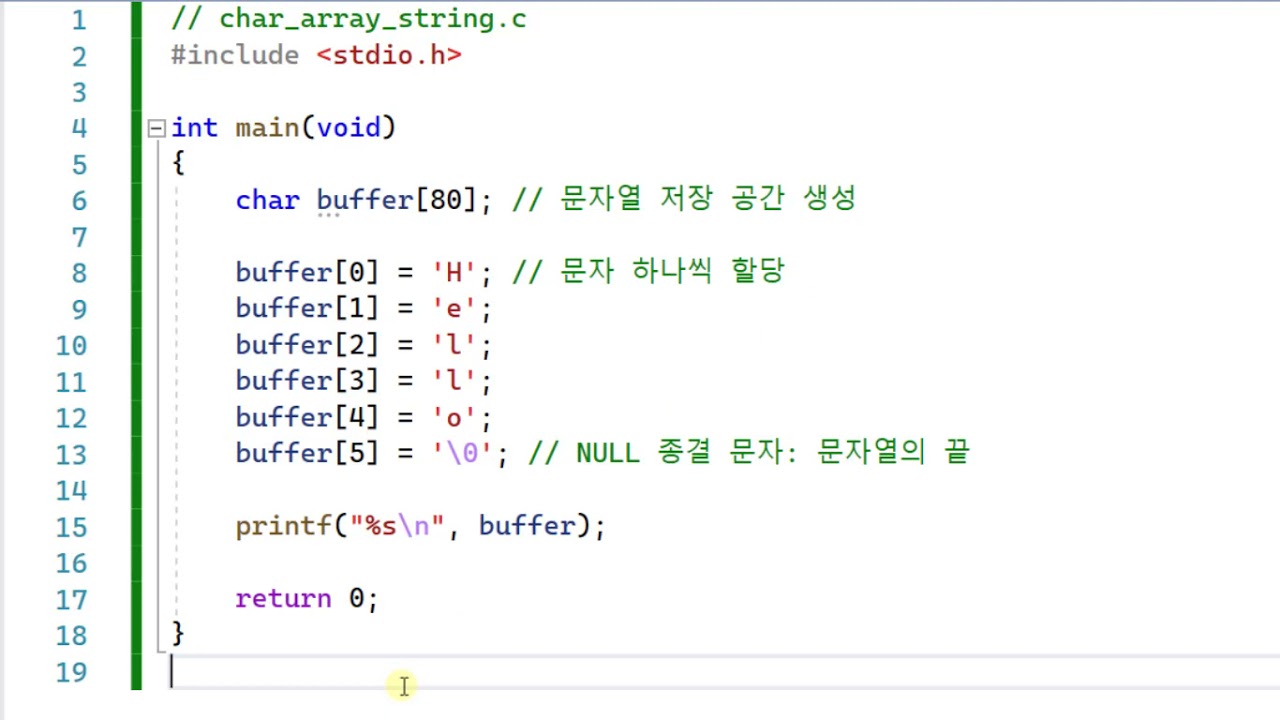This screenshot has width=1280, height=720.
Task: Click "main(void)" function name
Action: 316,128
